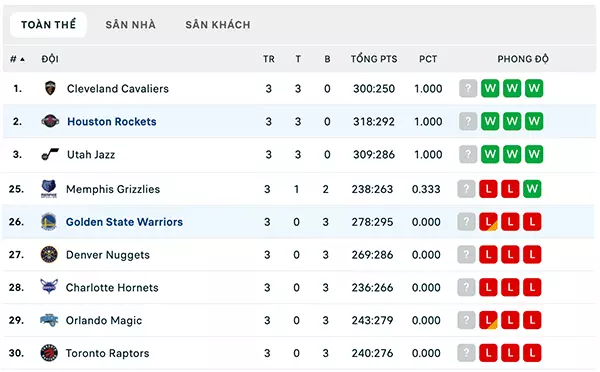The width and height of the screenshot is (600, 372).
Task: Sort table by PCT column header
Action: coord(428,59)
